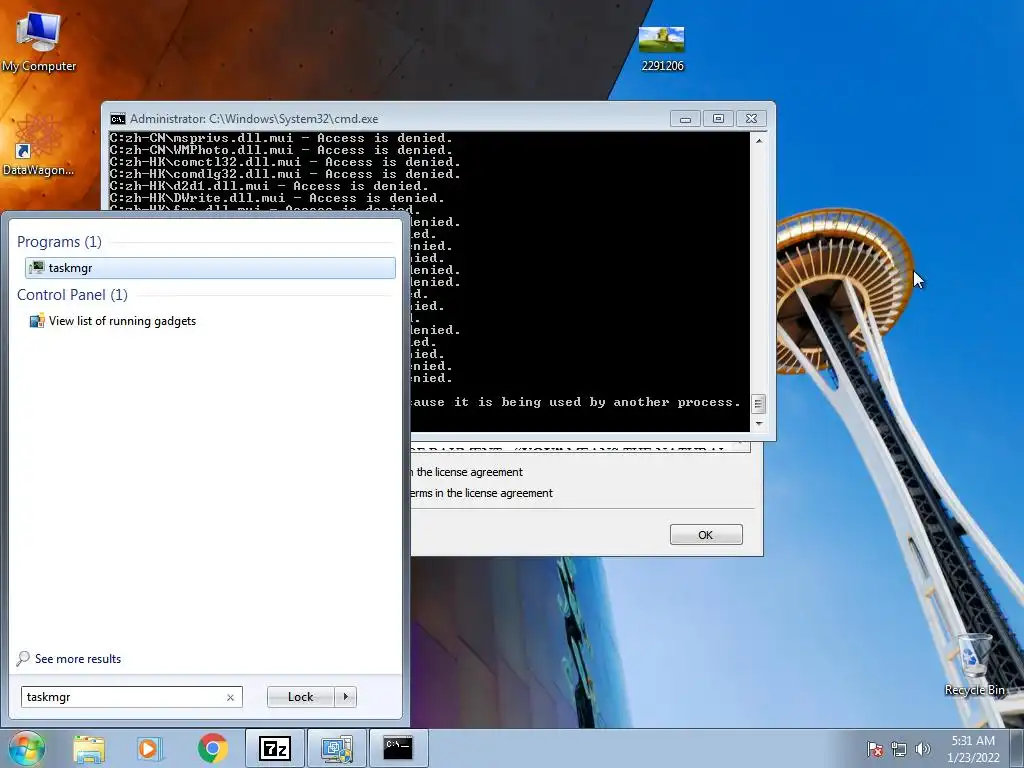Screen dimensions: 1024x768
Task: Click the Control Panel (1) heading
Action: (x=72, y=295)
